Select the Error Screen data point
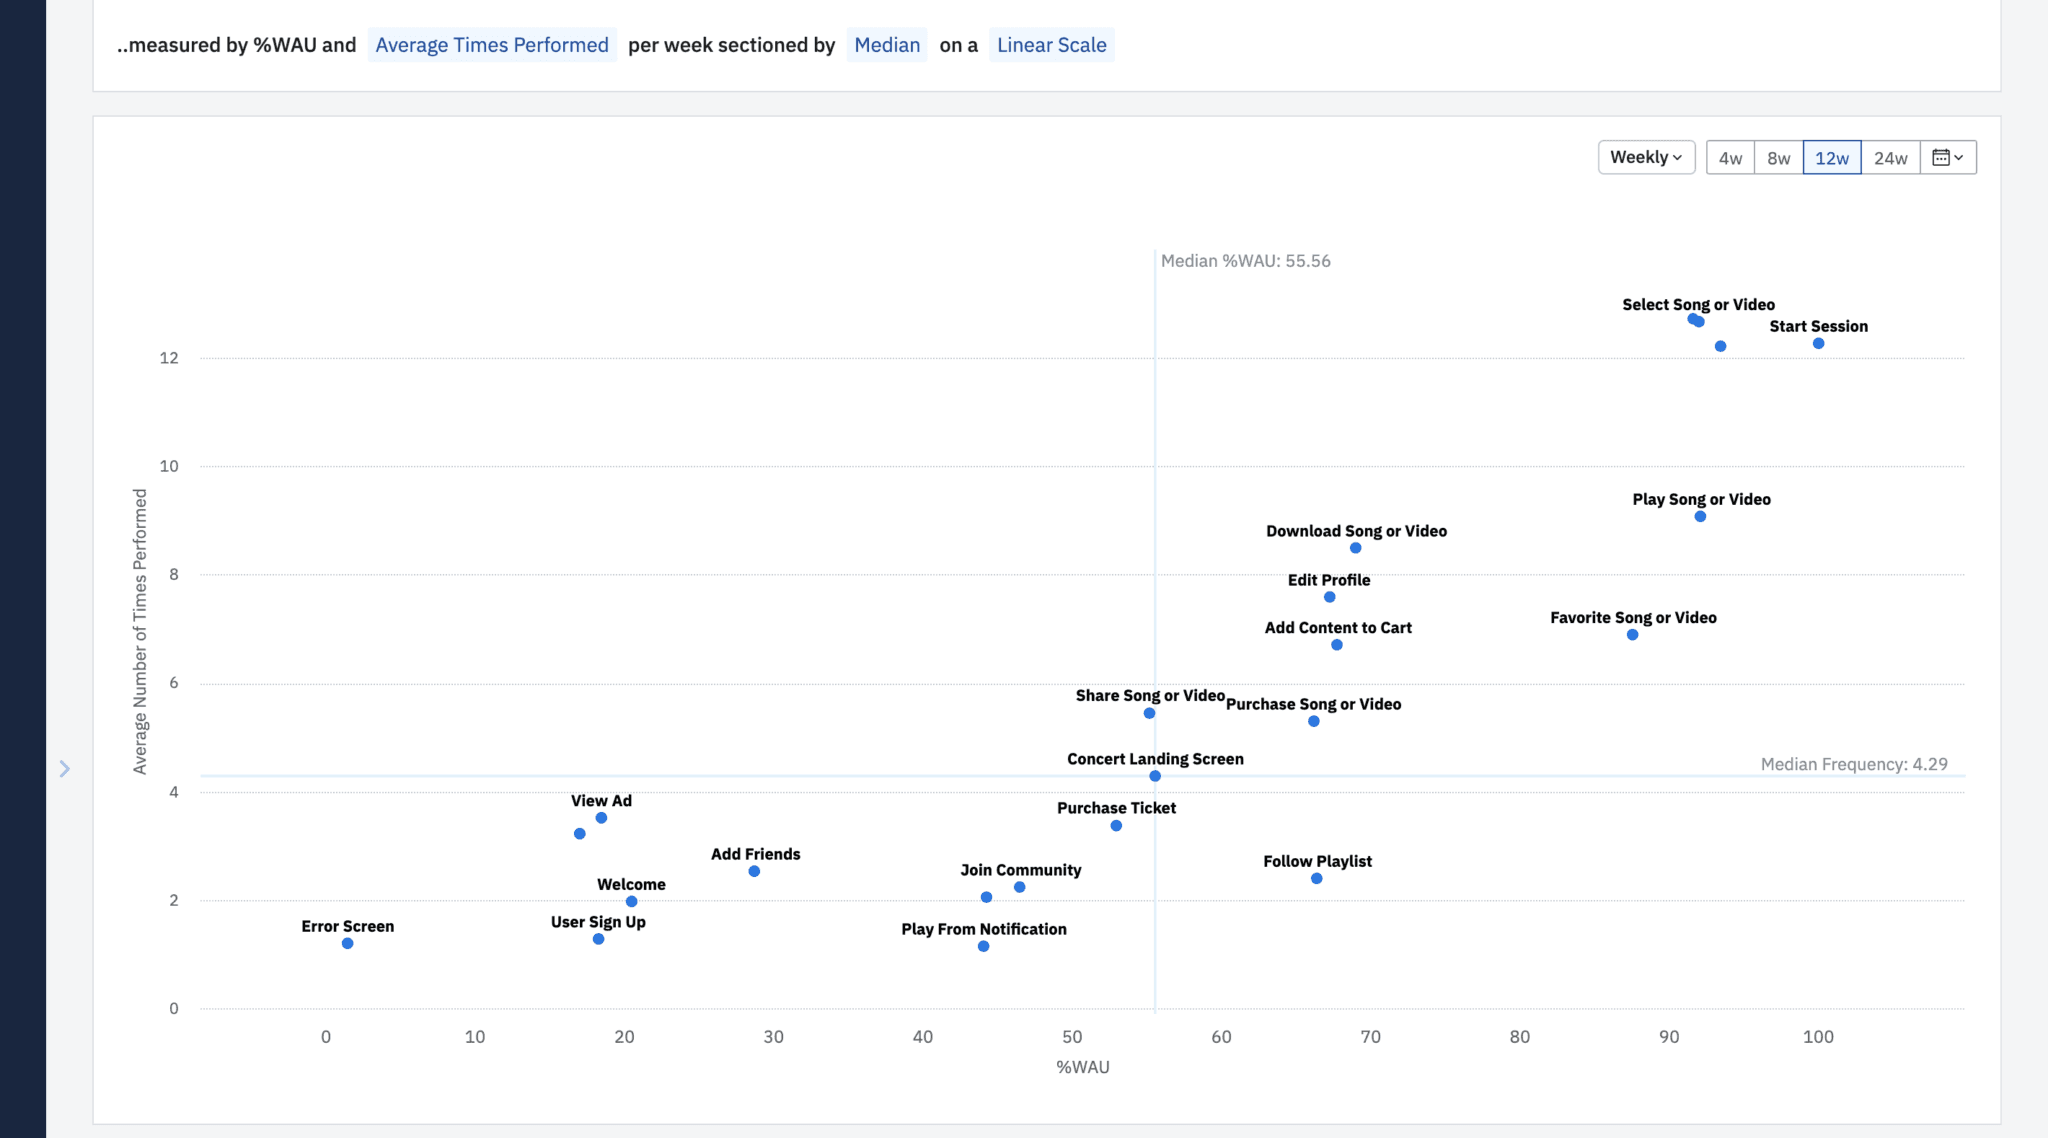This screenshot has width=2048, height=1138. coord(346,943)
